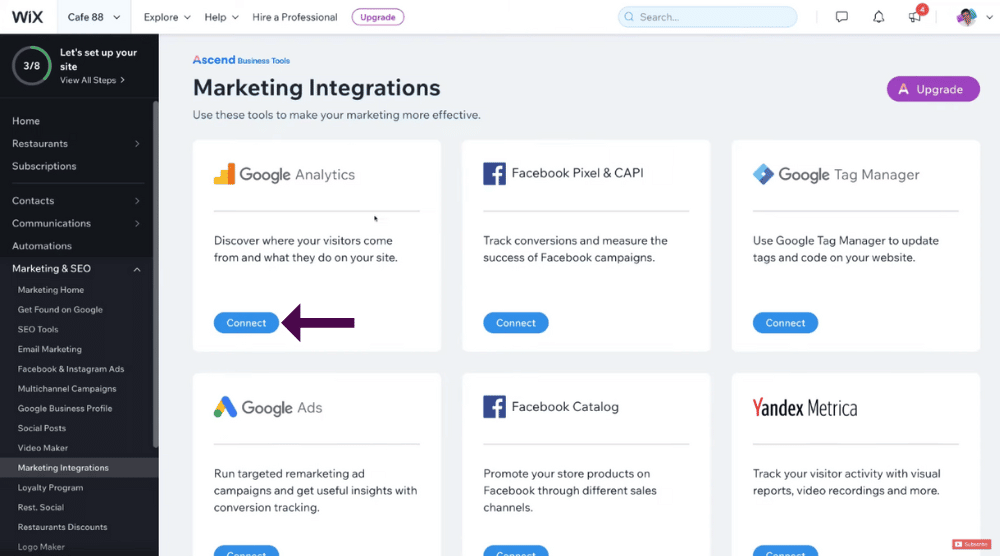Viewport: 1000px width, 556px height.
Task: Focus the Search input field
Action: pyautogui.click(x=707, y=17)
